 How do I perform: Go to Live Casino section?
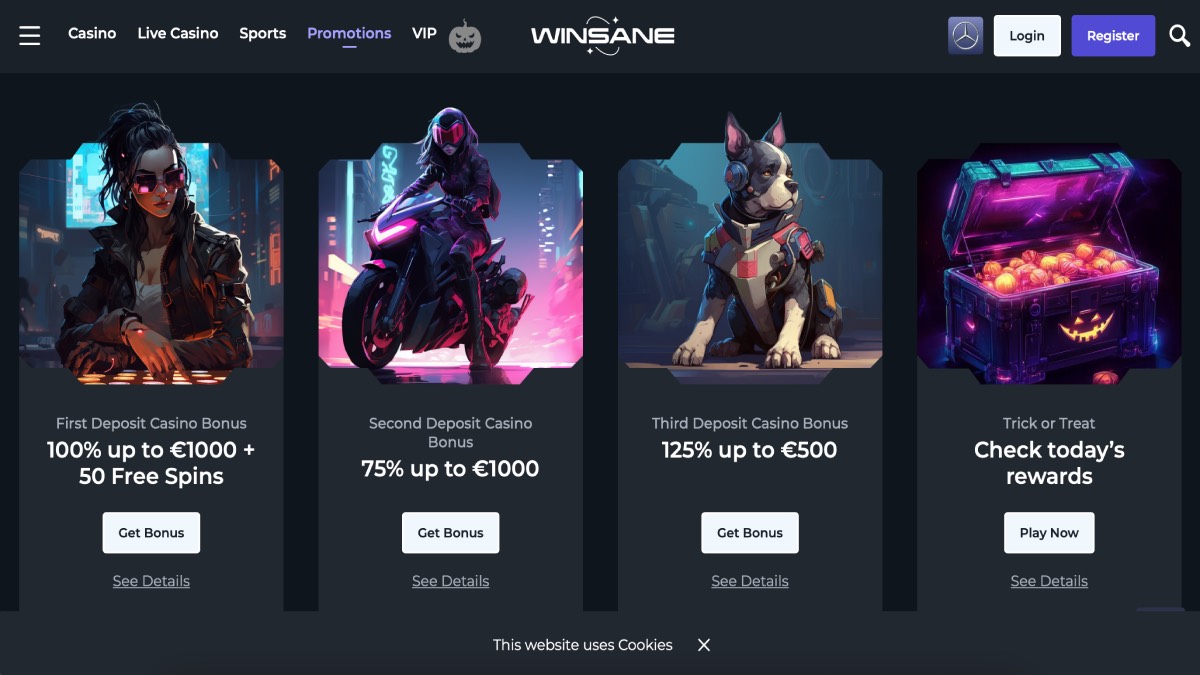(178, 33)
